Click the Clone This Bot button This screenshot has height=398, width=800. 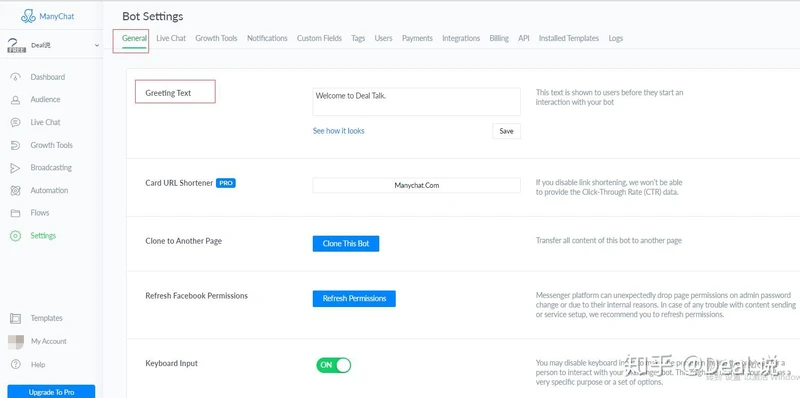pyautogui.click(x=346, y=243)
